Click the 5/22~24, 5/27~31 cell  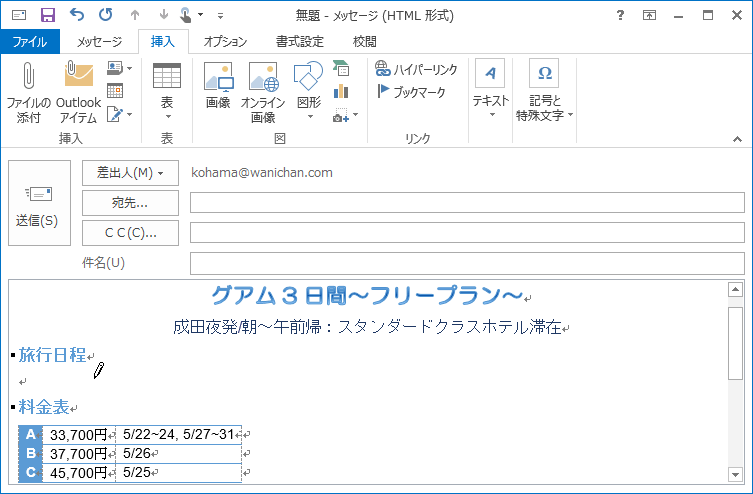pyautogui.click(x=179, y=435)
